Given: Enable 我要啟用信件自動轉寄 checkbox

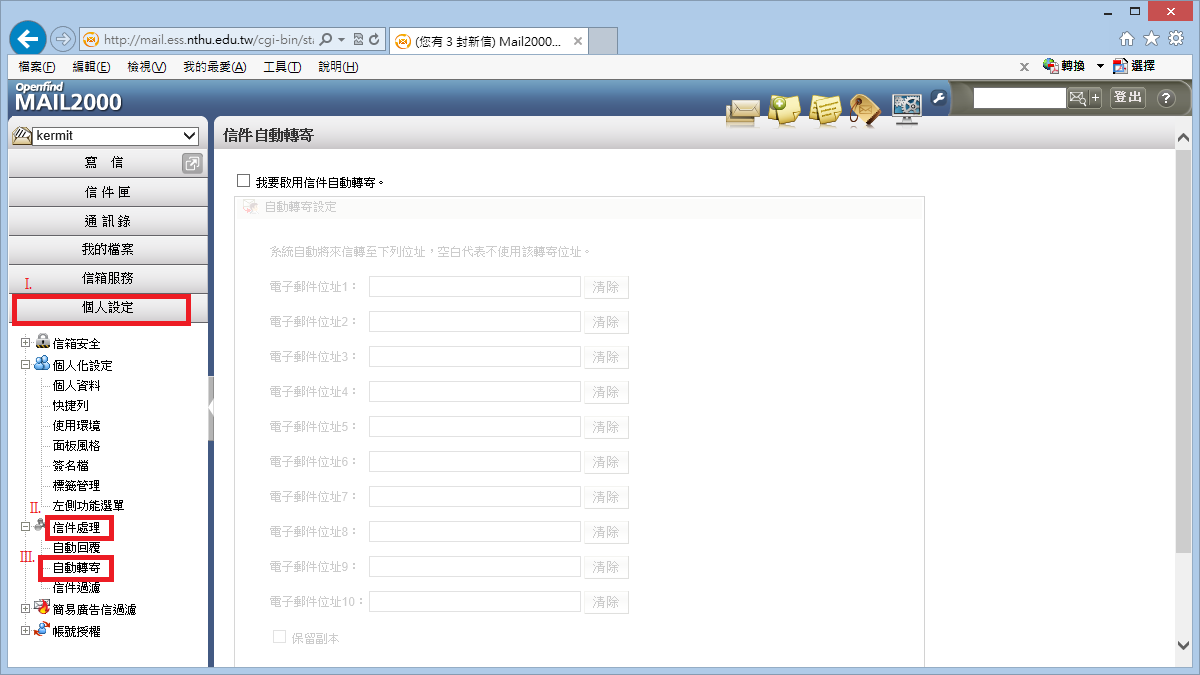Looking at the screenshot, I should [243, 181].
